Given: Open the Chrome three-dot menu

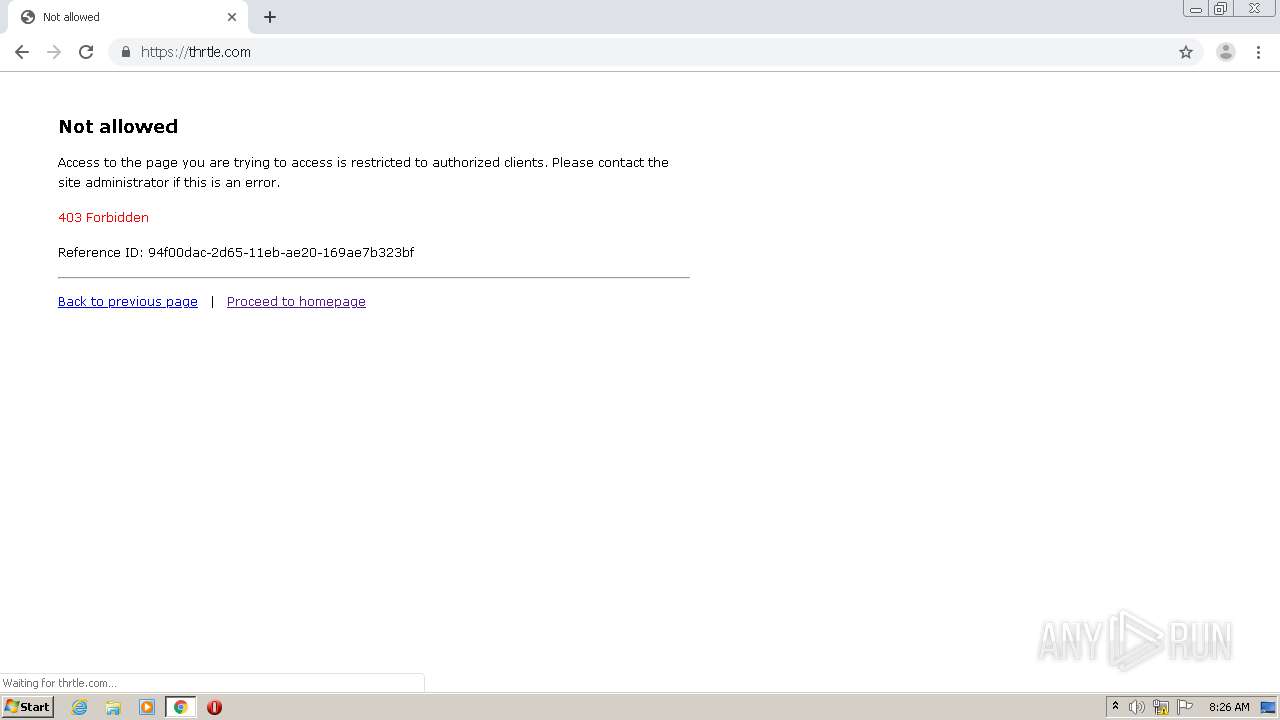Looking at the screenshot, I should point(1258,52).
